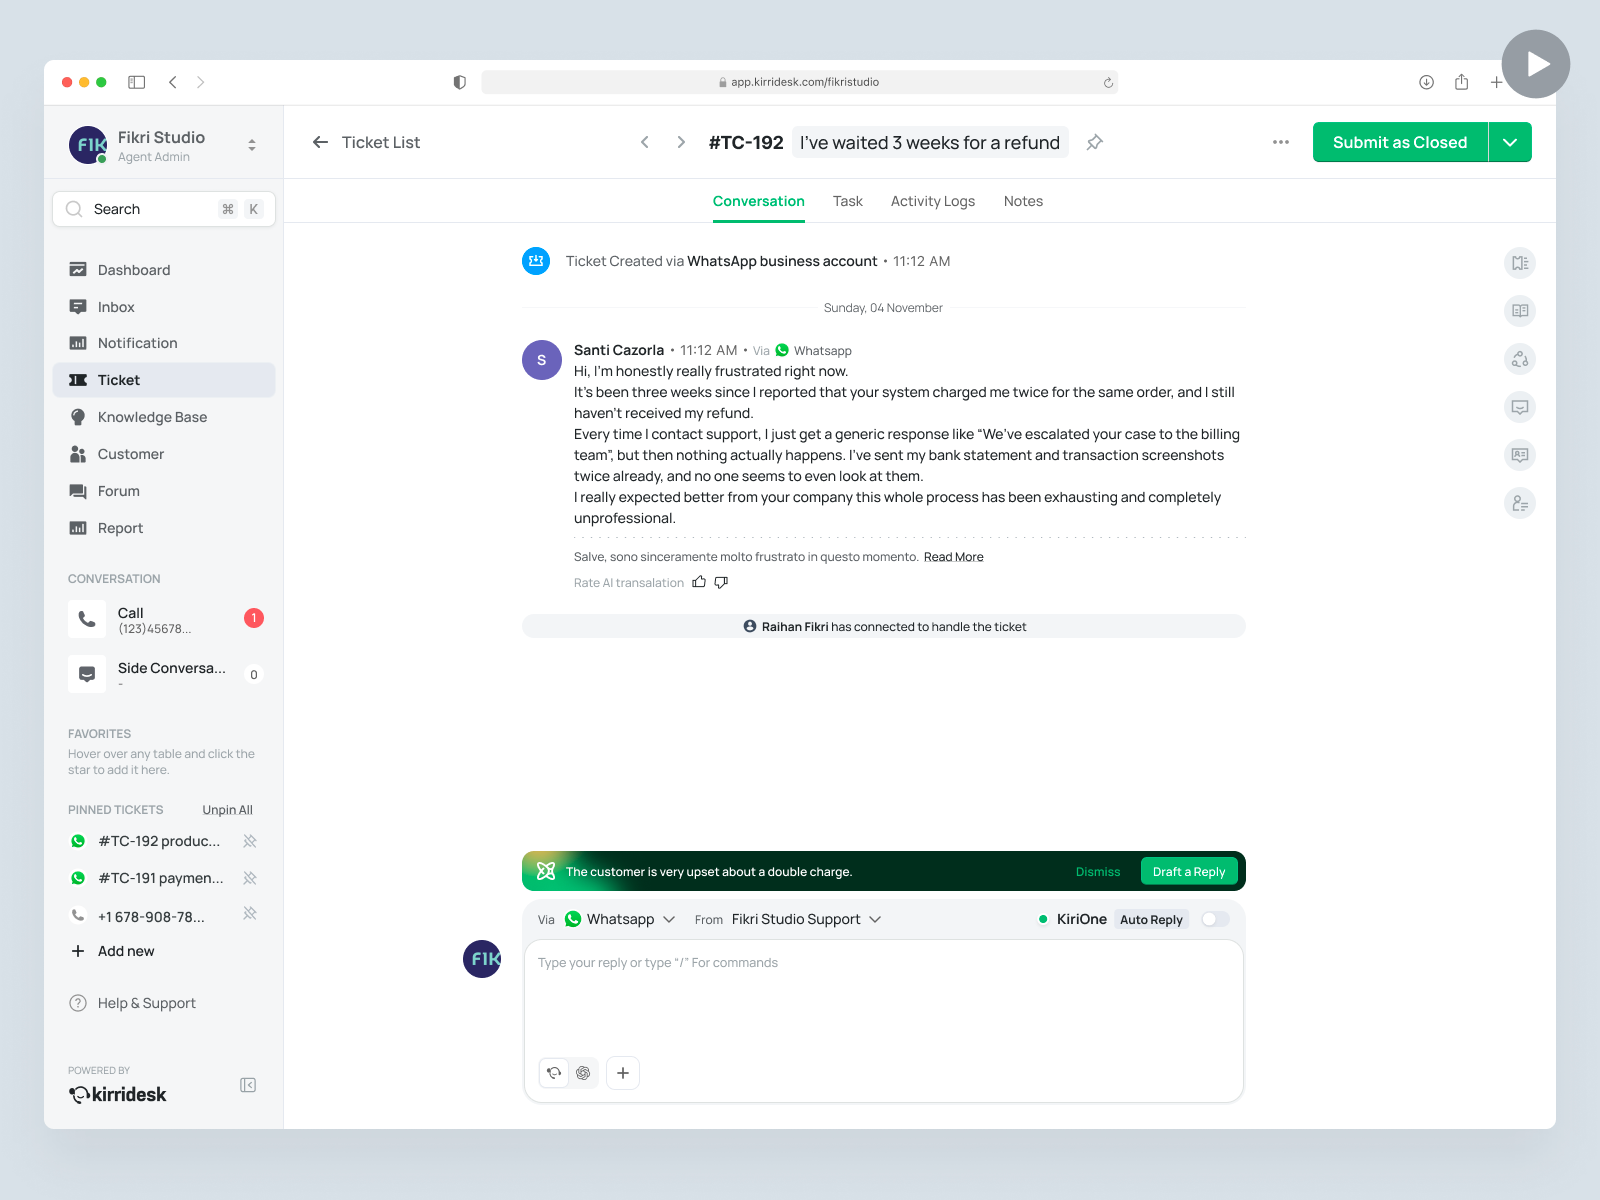Click the thumbs down AI translation rating
The image size is (1600, 1200).
point(721,582)
